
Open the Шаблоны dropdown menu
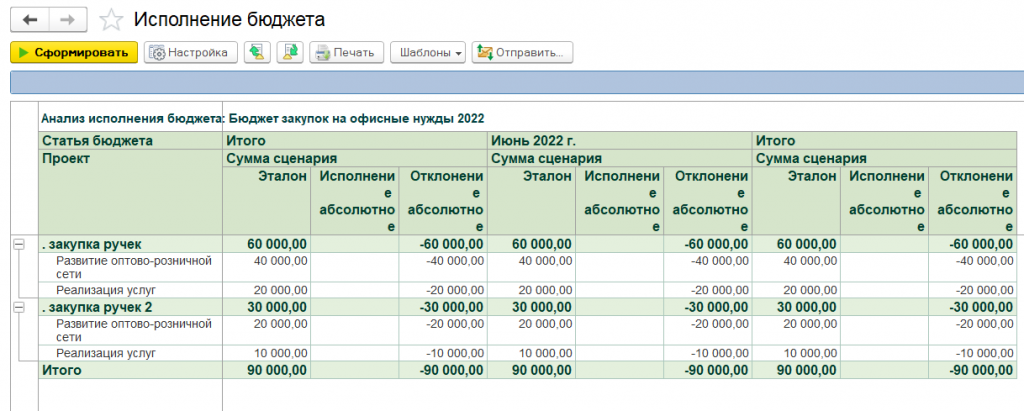(x=427, y=53)
